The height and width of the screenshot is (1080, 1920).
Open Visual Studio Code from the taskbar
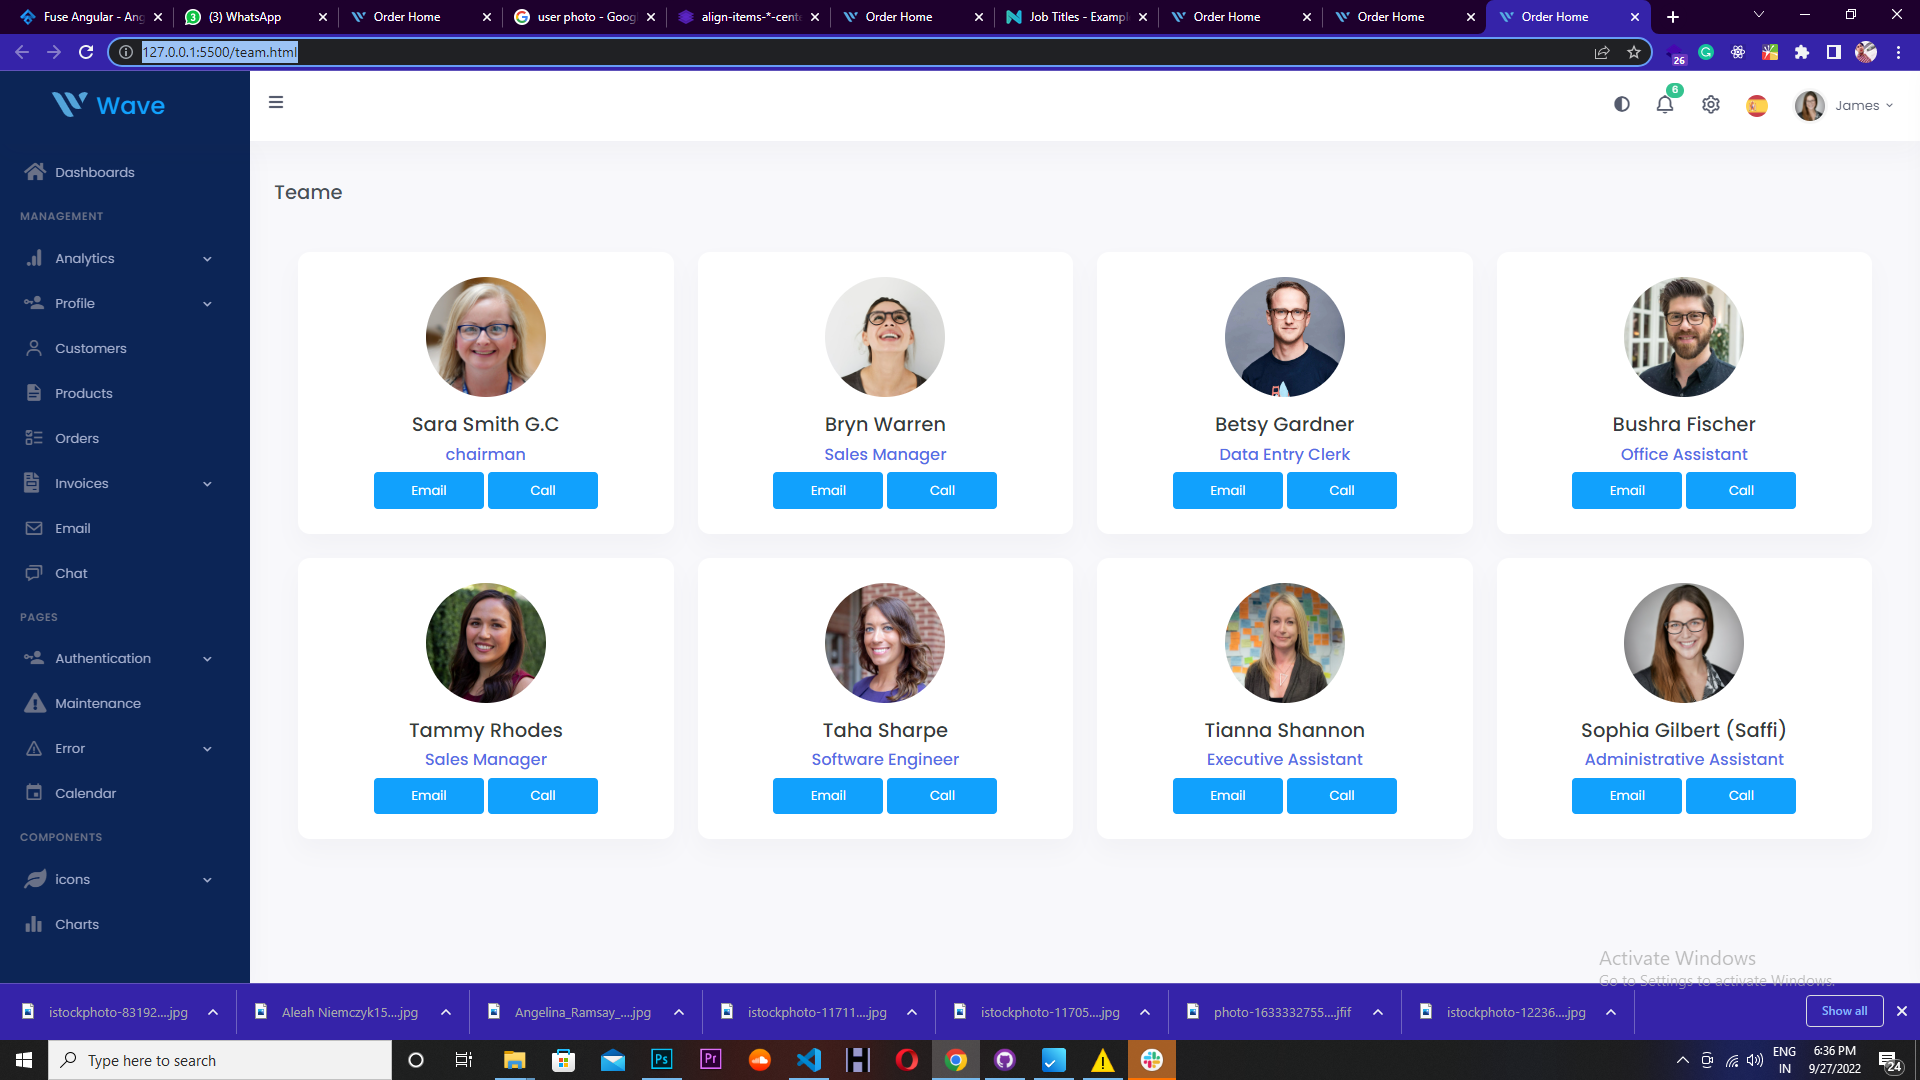click(x=808, y=1060)
